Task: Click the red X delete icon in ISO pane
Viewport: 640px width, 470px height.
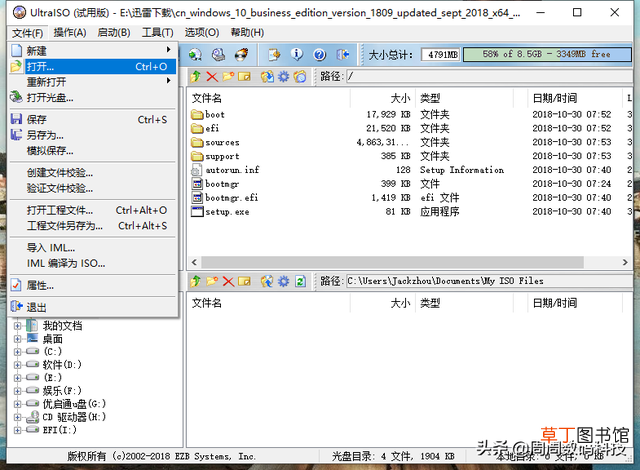Action: (x=212, y=76)
